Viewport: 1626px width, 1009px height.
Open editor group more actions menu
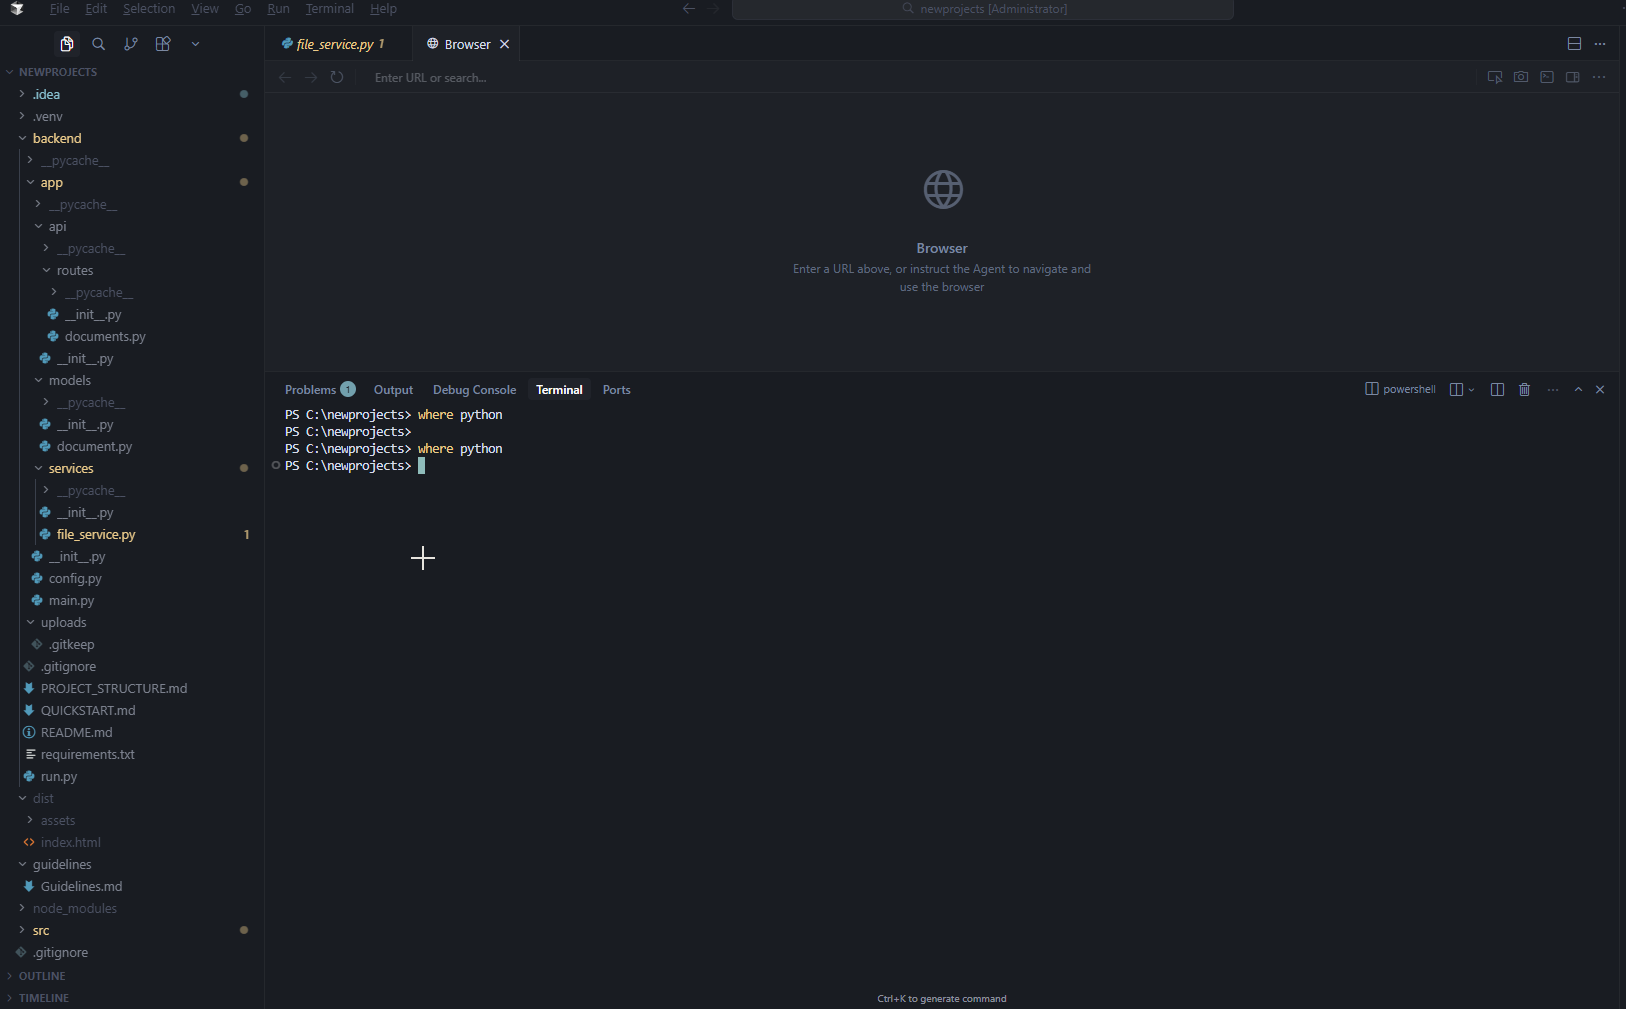click(1600, 44)
